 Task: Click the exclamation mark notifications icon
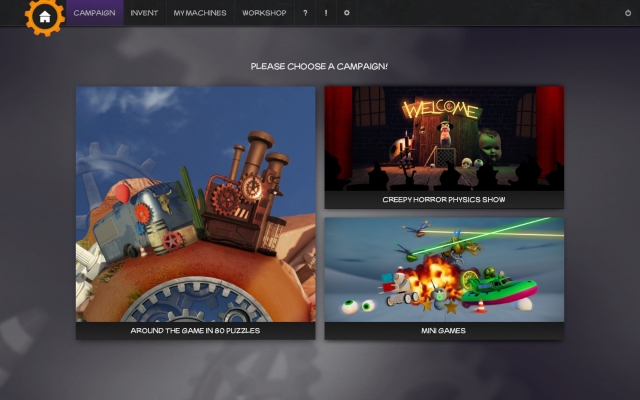pyautogui.click(x=326, y=13)
